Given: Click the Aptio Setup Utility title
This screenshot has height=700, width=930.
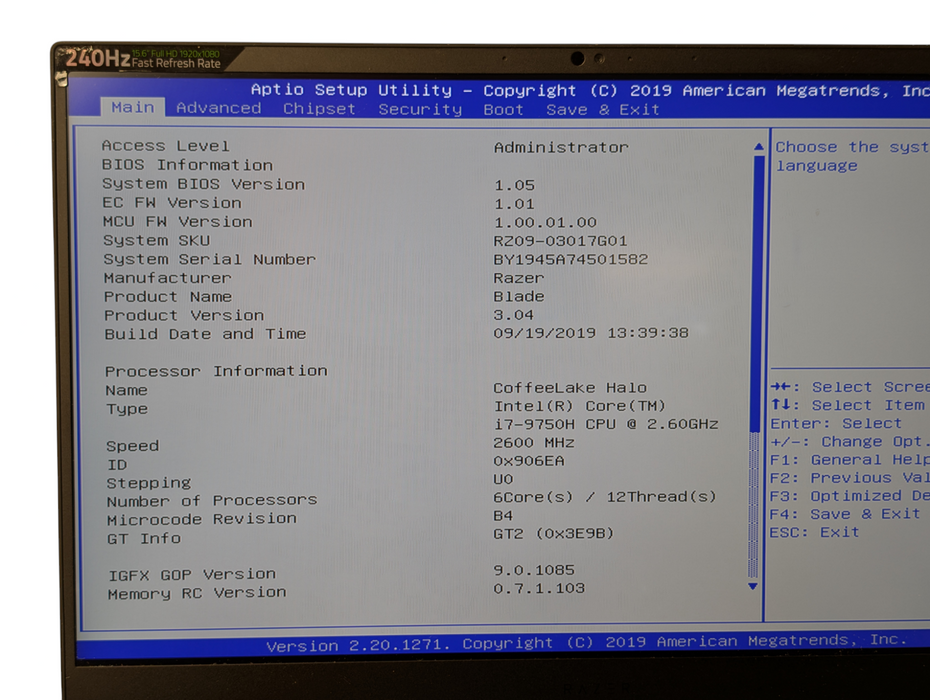Looking at the screenshot, I should (351, 90).
